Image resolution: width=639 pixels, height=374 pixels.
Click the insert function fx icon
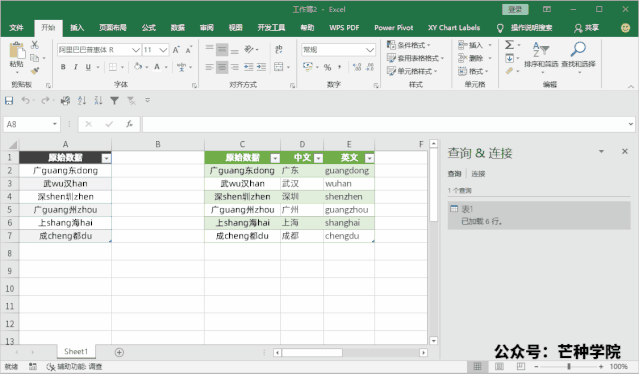pos(129,124)
